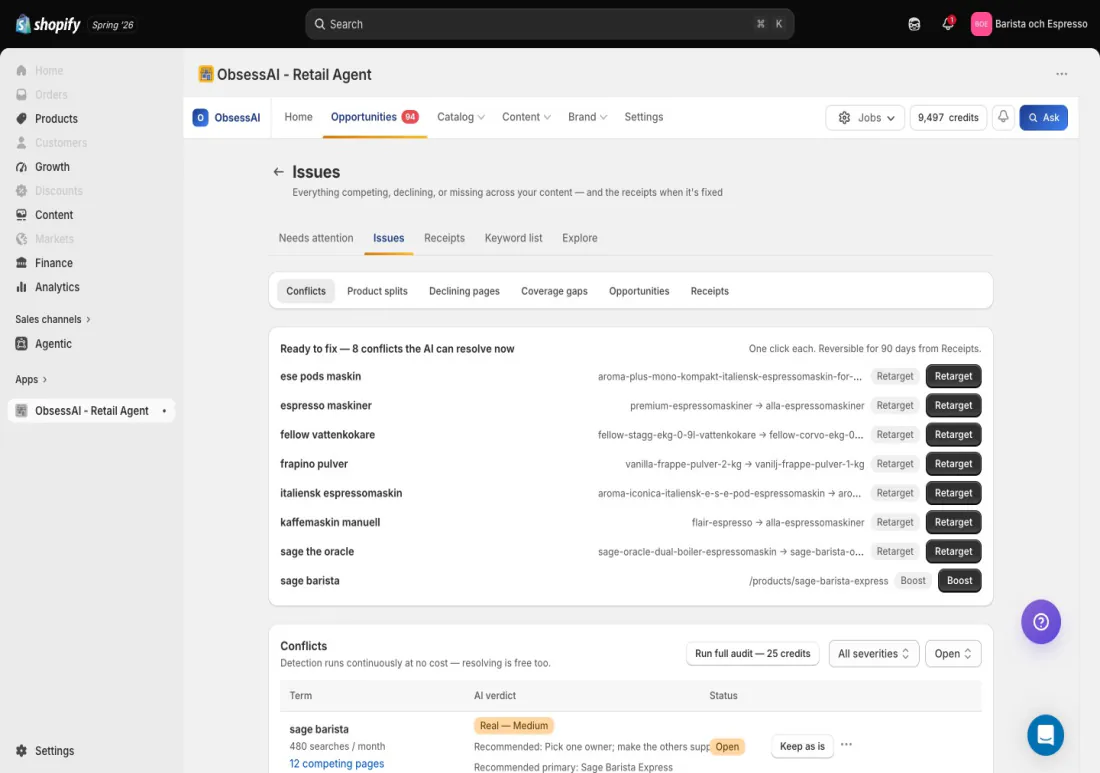
Task: Click the Markets globe icon in sidebar
Action: [21, 238]
